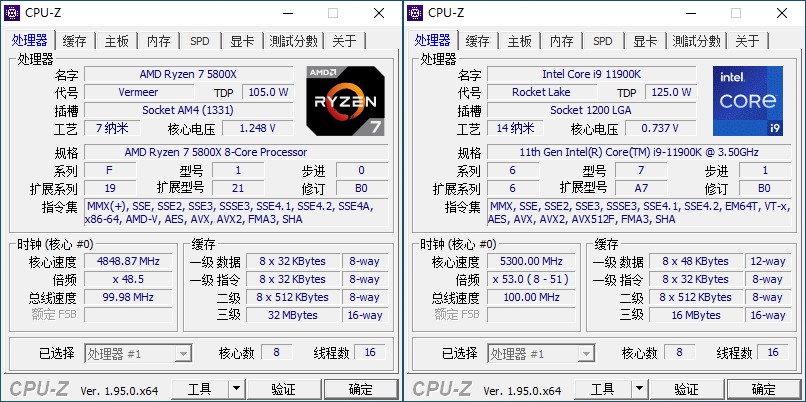
Task: Select 处理器 tab in the left window
Action: pos(30,40)
